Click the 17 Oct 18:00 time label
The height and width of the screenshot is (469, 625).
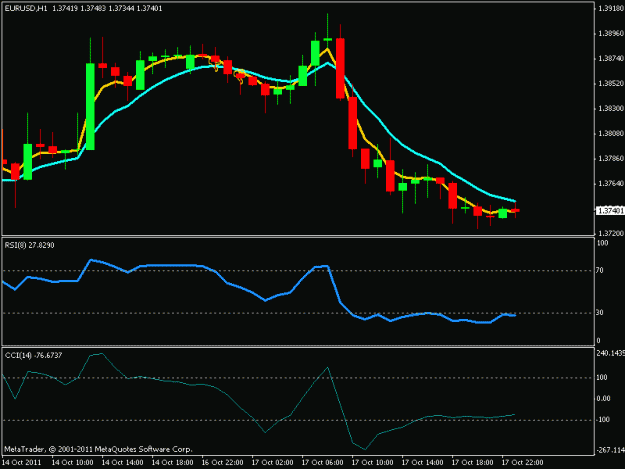(472, 463)
